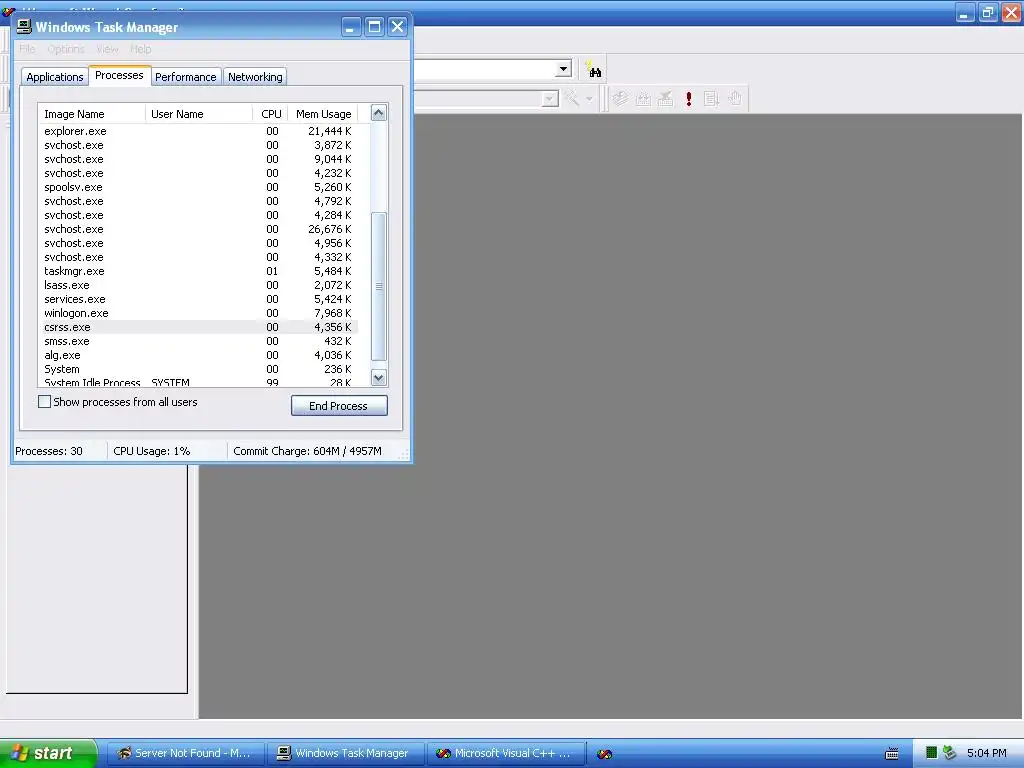
Task: Select the System process row
Action: coord(198,369)
